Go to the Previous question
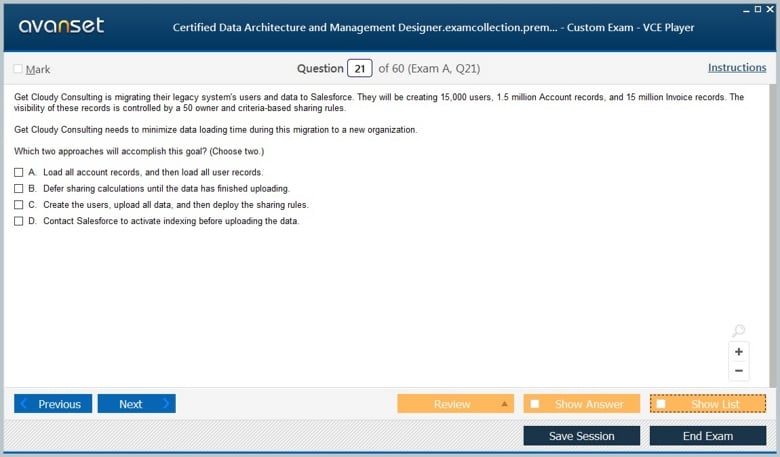This screenshot has height=457, width=780. [53, 404]
